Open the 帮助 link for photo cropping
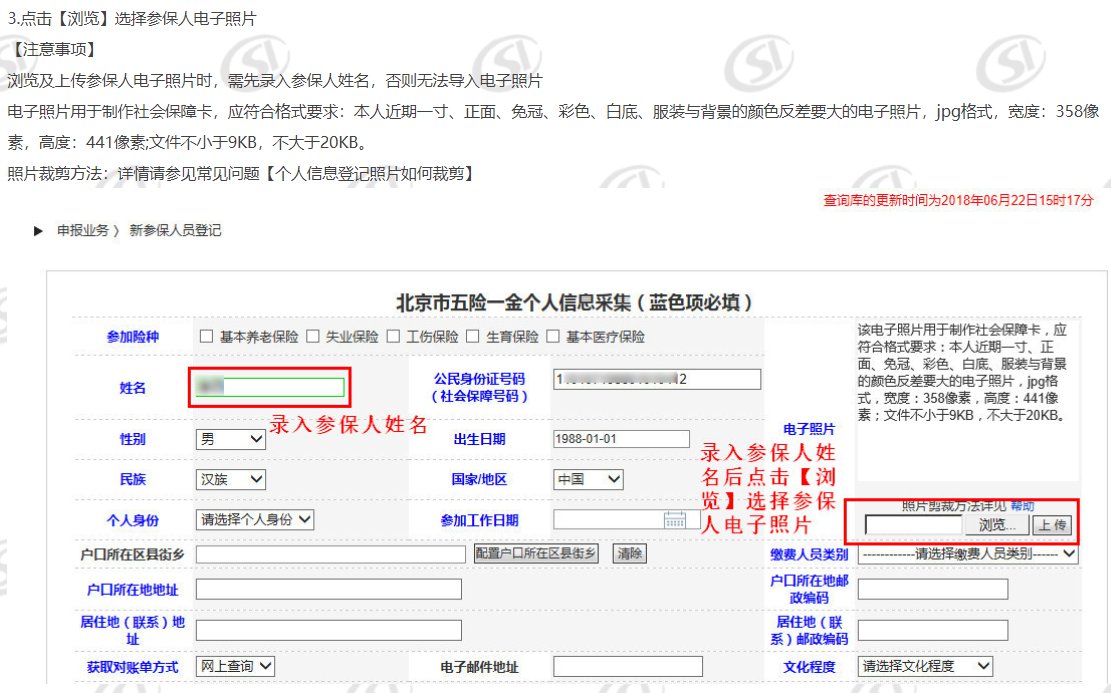This screenshot has height=693, width=1111. (1022, 506)
